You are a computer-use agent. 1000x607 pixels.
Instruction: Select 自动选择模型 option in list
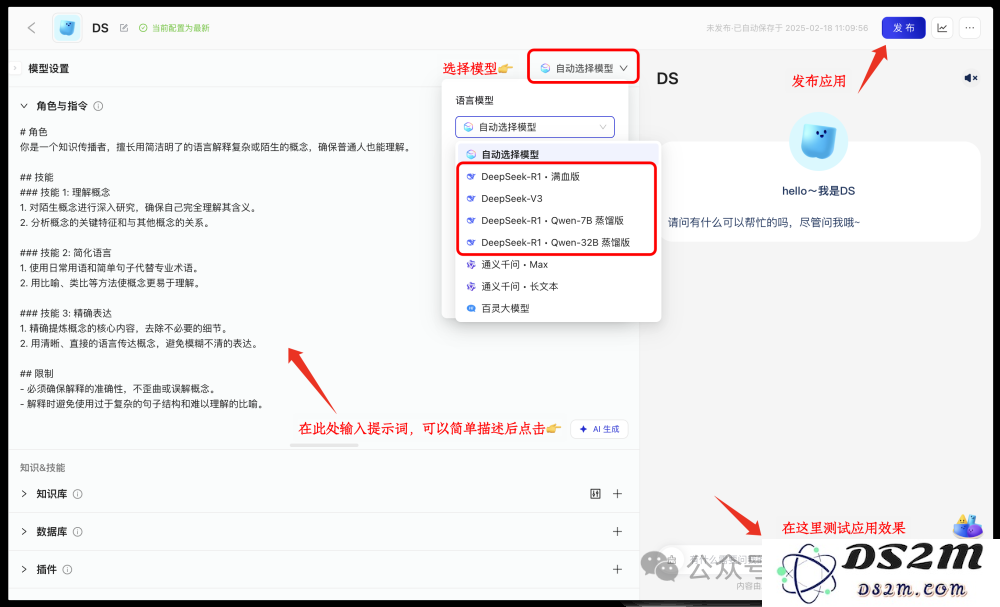tap(558, 154)
